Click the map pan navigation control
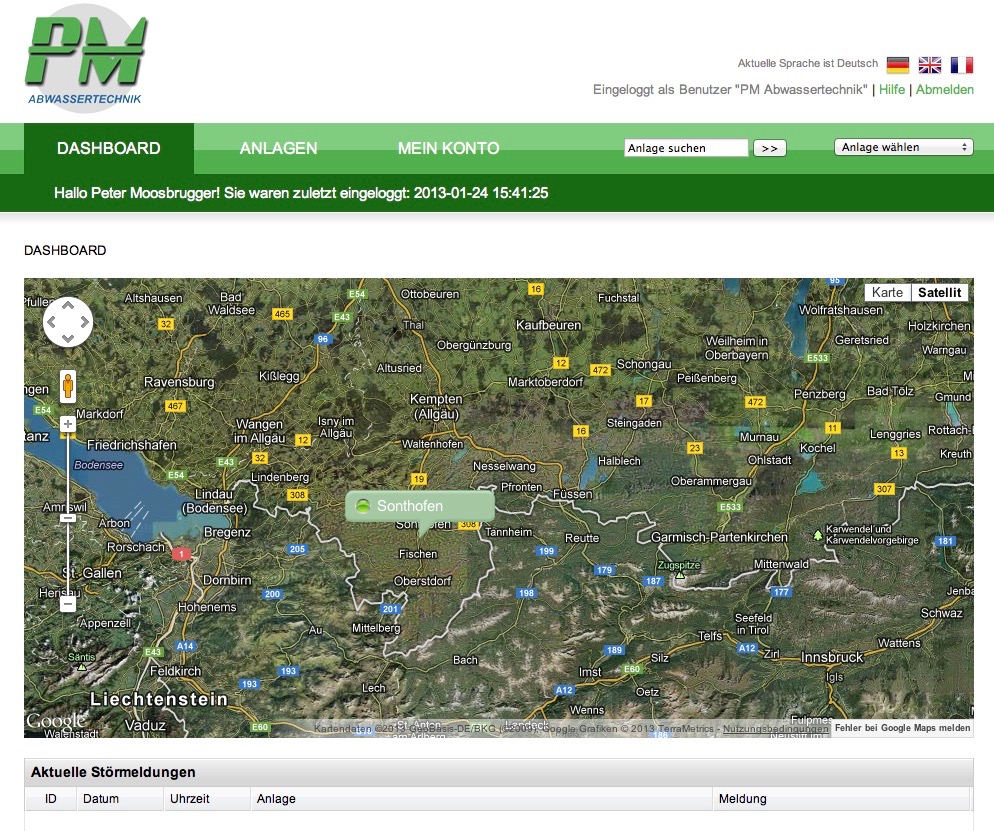This screenshot has width=994, height=831. tap(68, 322)
